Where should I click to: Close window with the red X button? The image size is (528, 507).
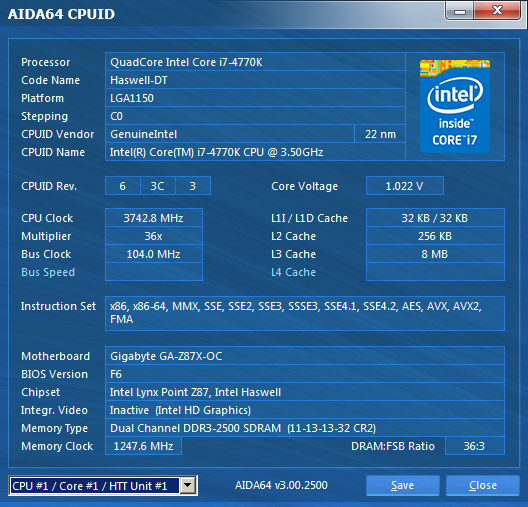(497, 11)
